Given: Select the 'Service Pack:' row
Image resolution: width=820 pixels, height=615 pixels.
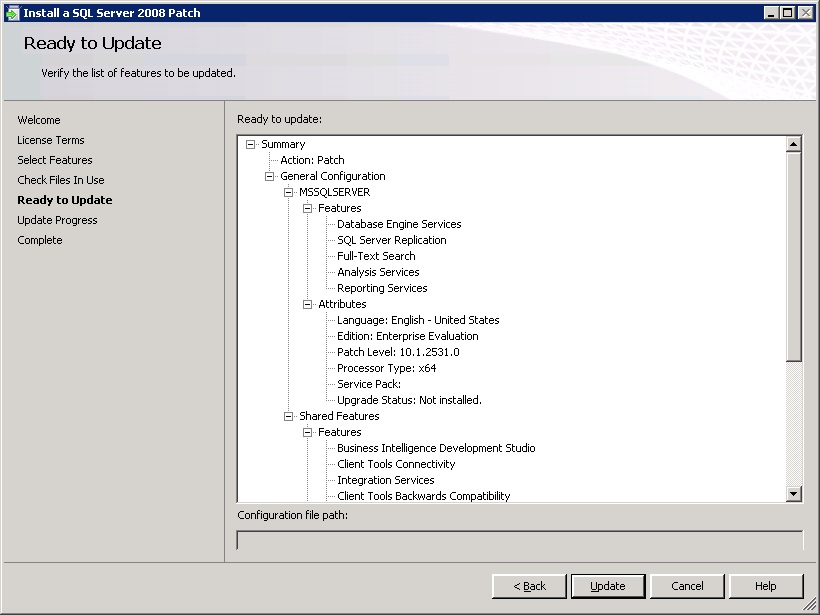Looking at the screenshot, I should (x=369, y=384).
